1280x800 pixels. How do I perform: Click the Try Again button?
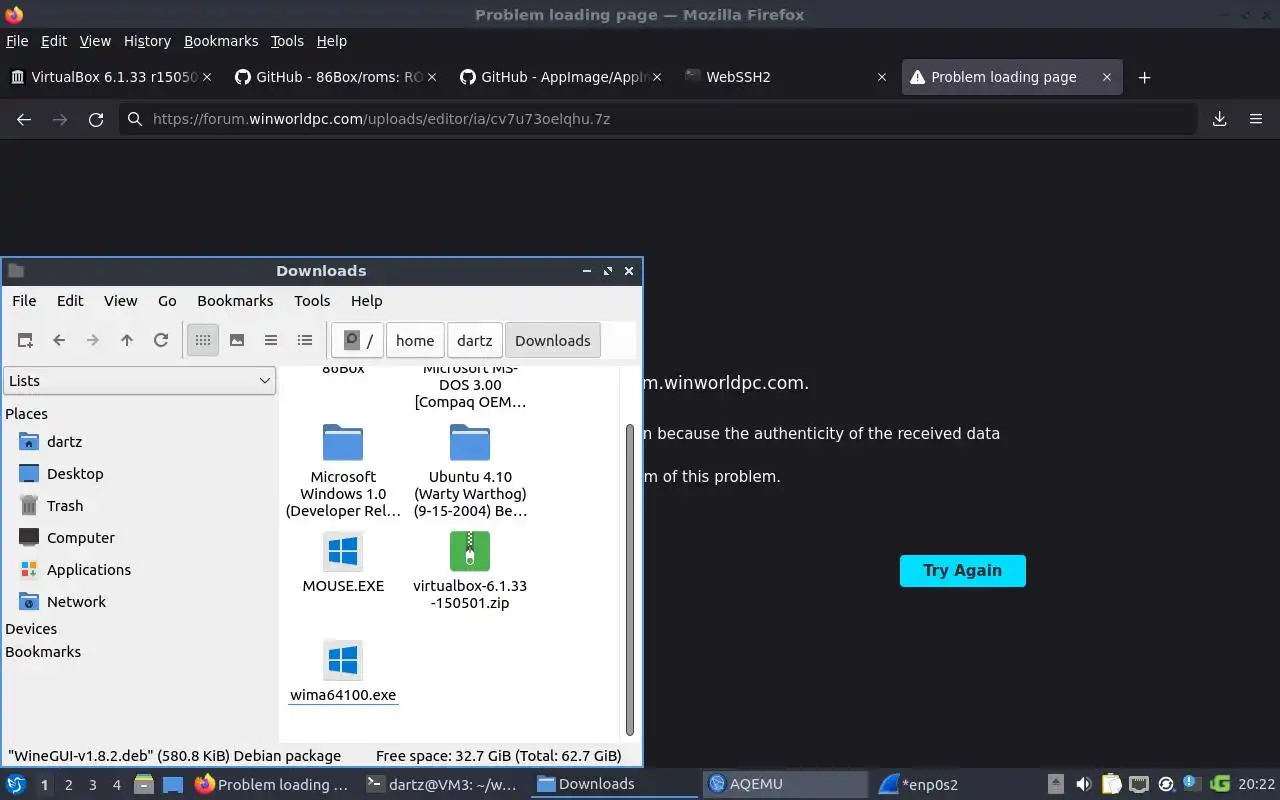[x=962, y=570]
